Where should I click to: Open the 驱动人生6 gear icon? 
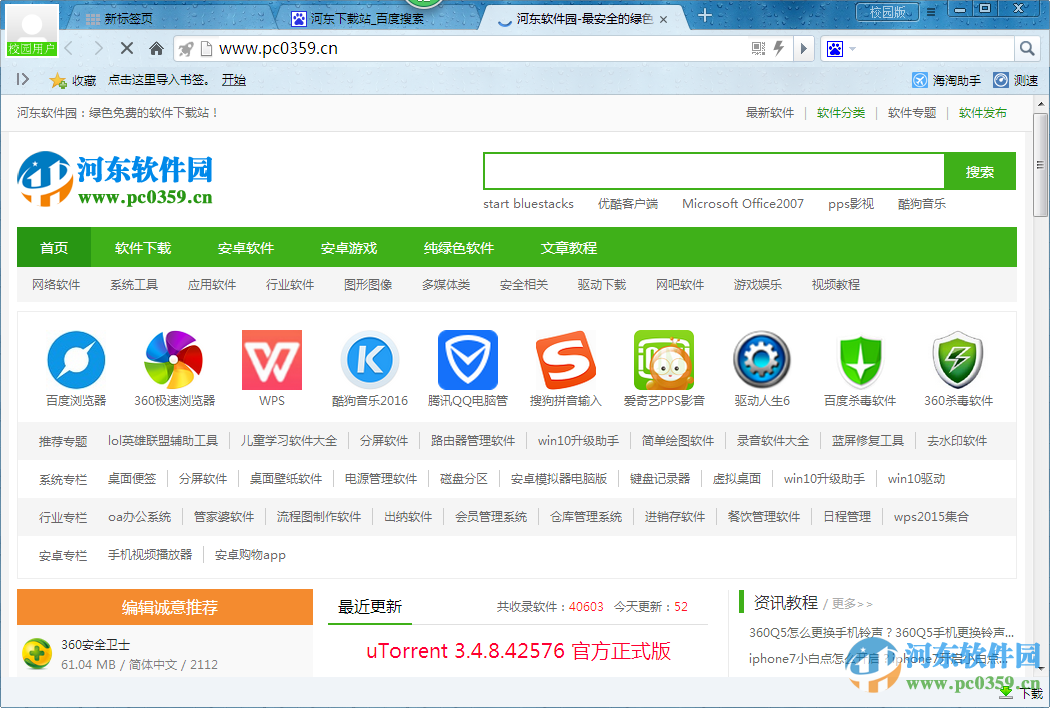pos(762,360)
